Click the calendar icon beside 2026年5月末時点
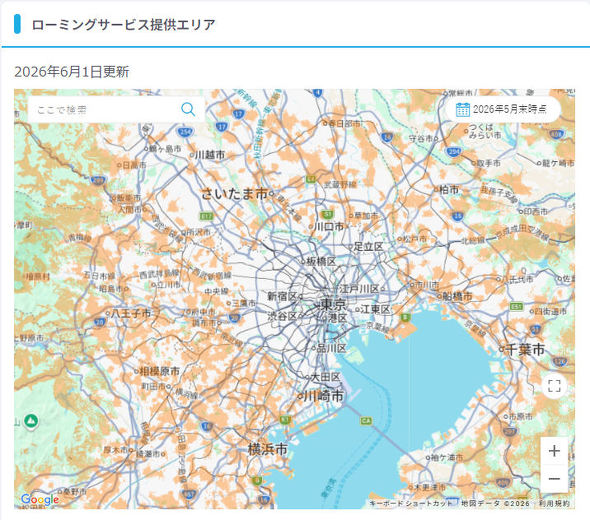Viewport: 590px width, 520px height. (462, 109)
